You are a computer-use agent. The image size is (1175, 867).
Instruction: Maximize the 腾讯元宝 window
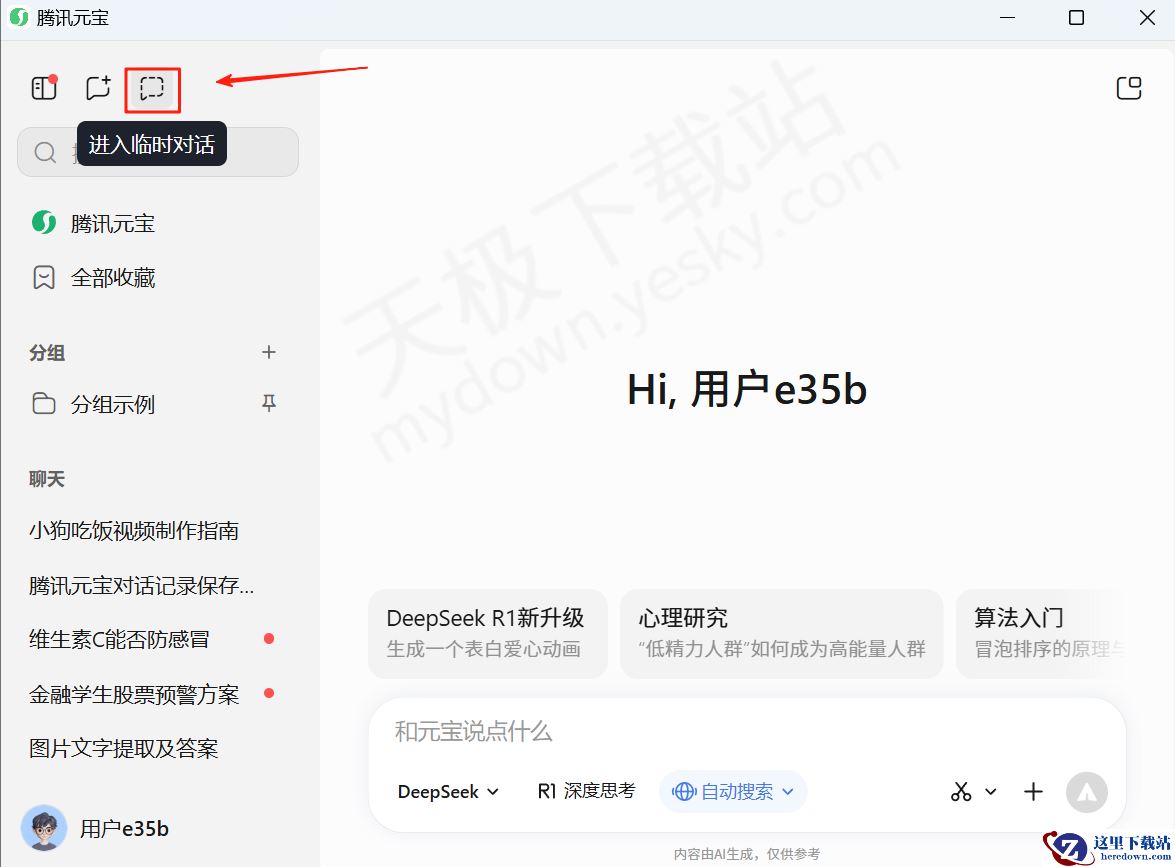coord(1076,17)
